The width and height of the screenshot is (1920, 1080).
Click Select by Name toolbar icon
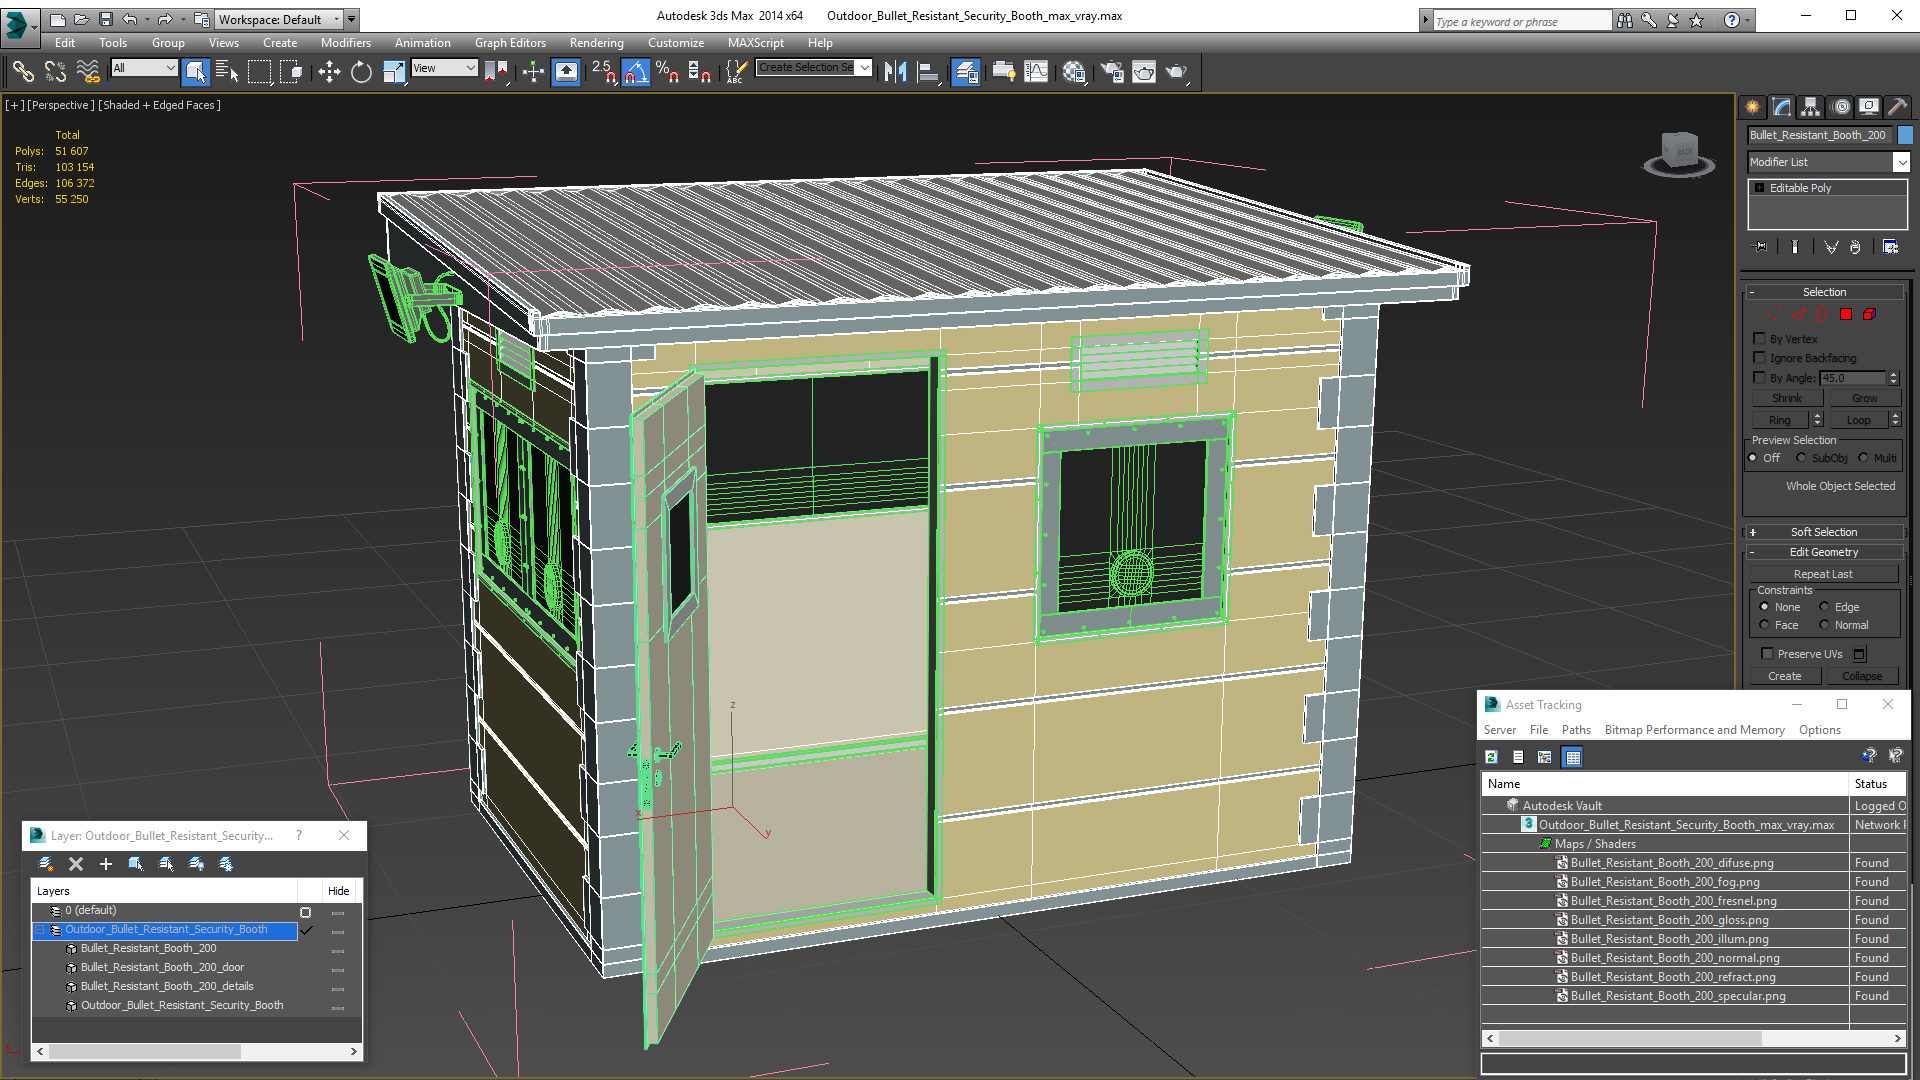coord(227,72)
